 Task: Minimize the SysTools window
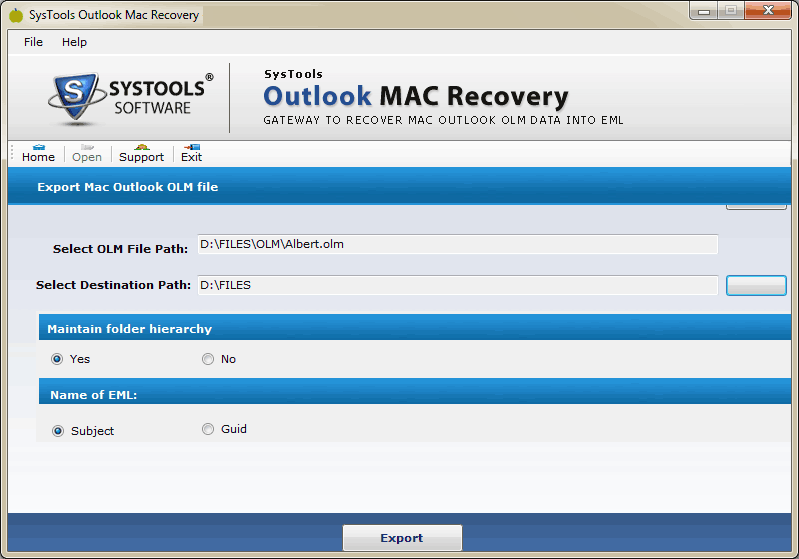tap(704, 11)
